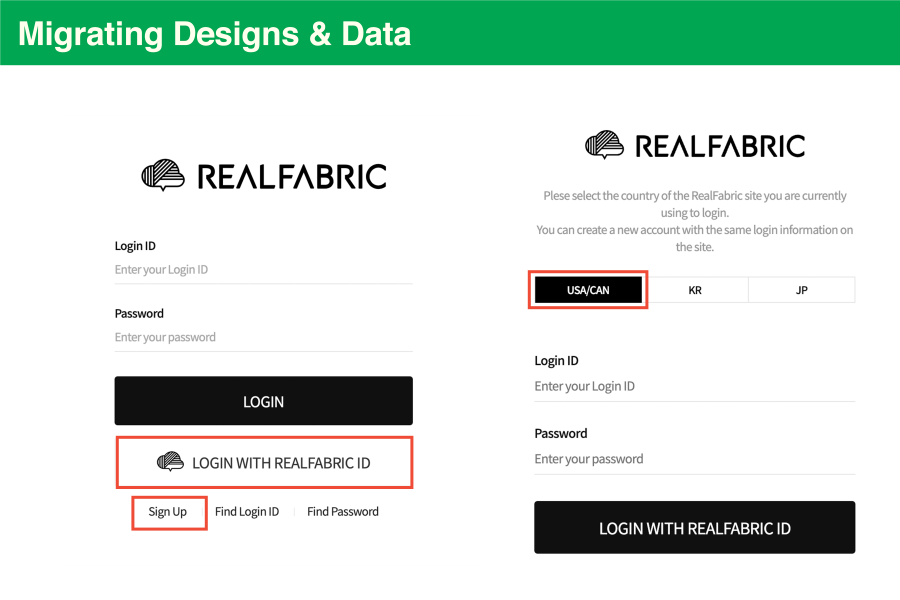Viewport: 900px width, 600px height.
Task: Open the Find Password link
Action: [343, 512]
